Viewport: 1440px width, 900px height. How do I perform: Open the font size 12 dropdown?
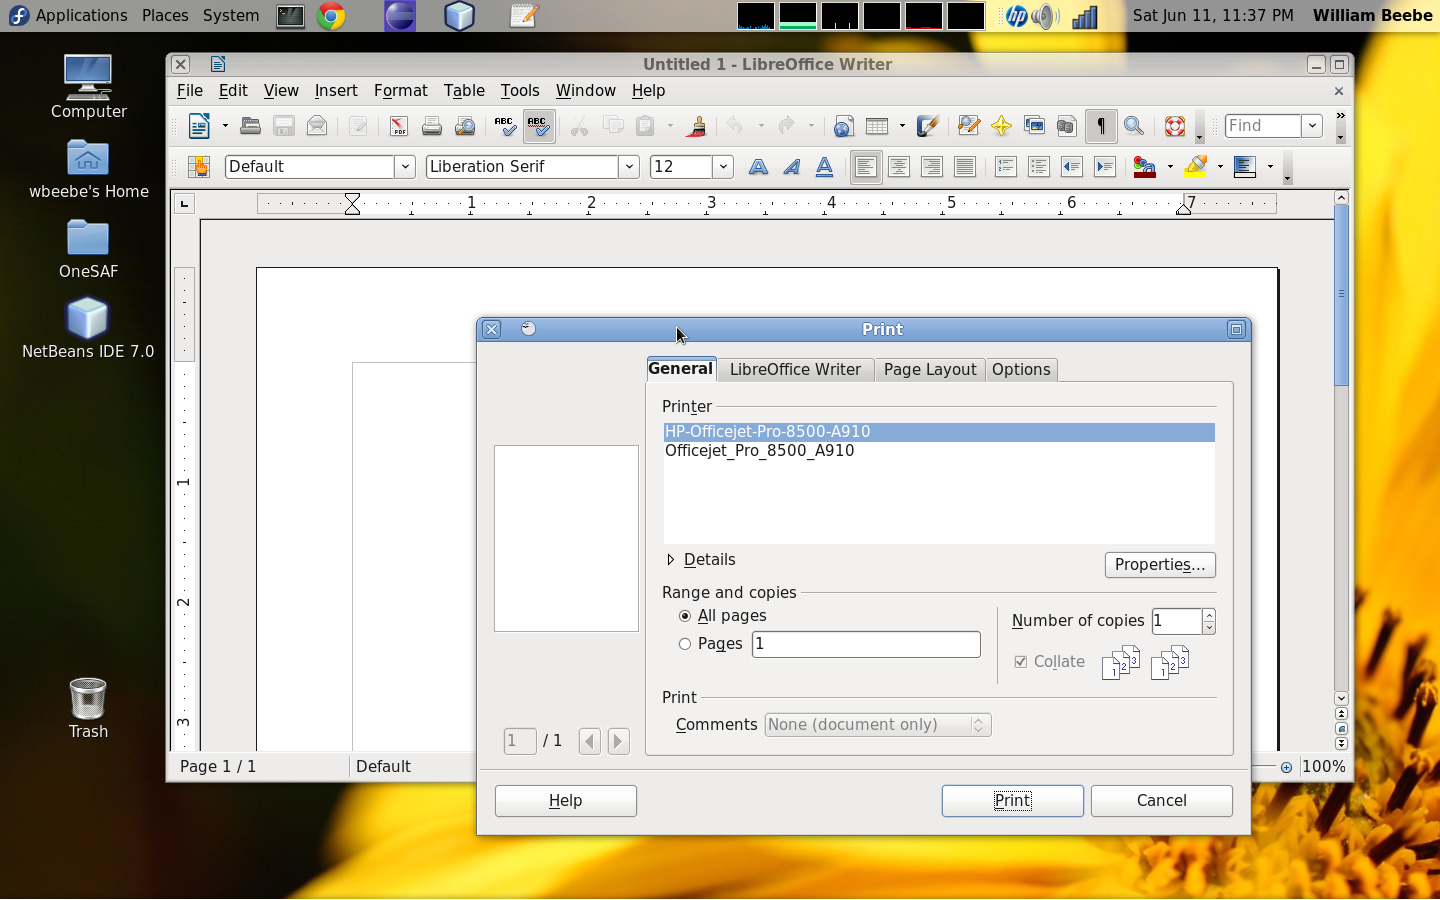coord(723,167)
